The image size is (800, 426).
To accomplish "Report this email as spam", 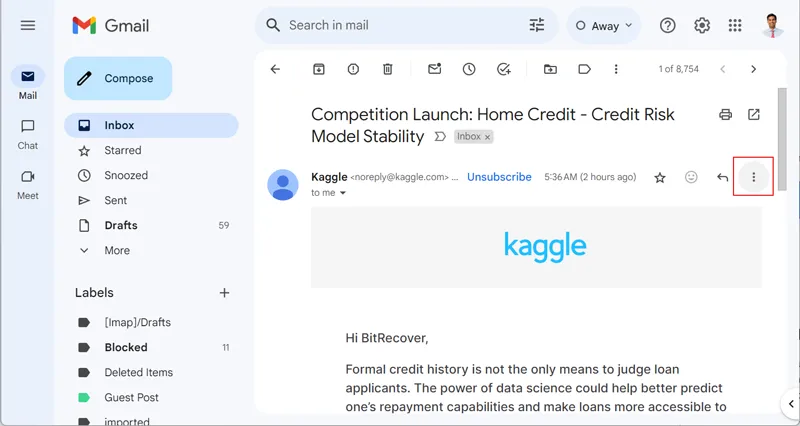I will 353,69.
